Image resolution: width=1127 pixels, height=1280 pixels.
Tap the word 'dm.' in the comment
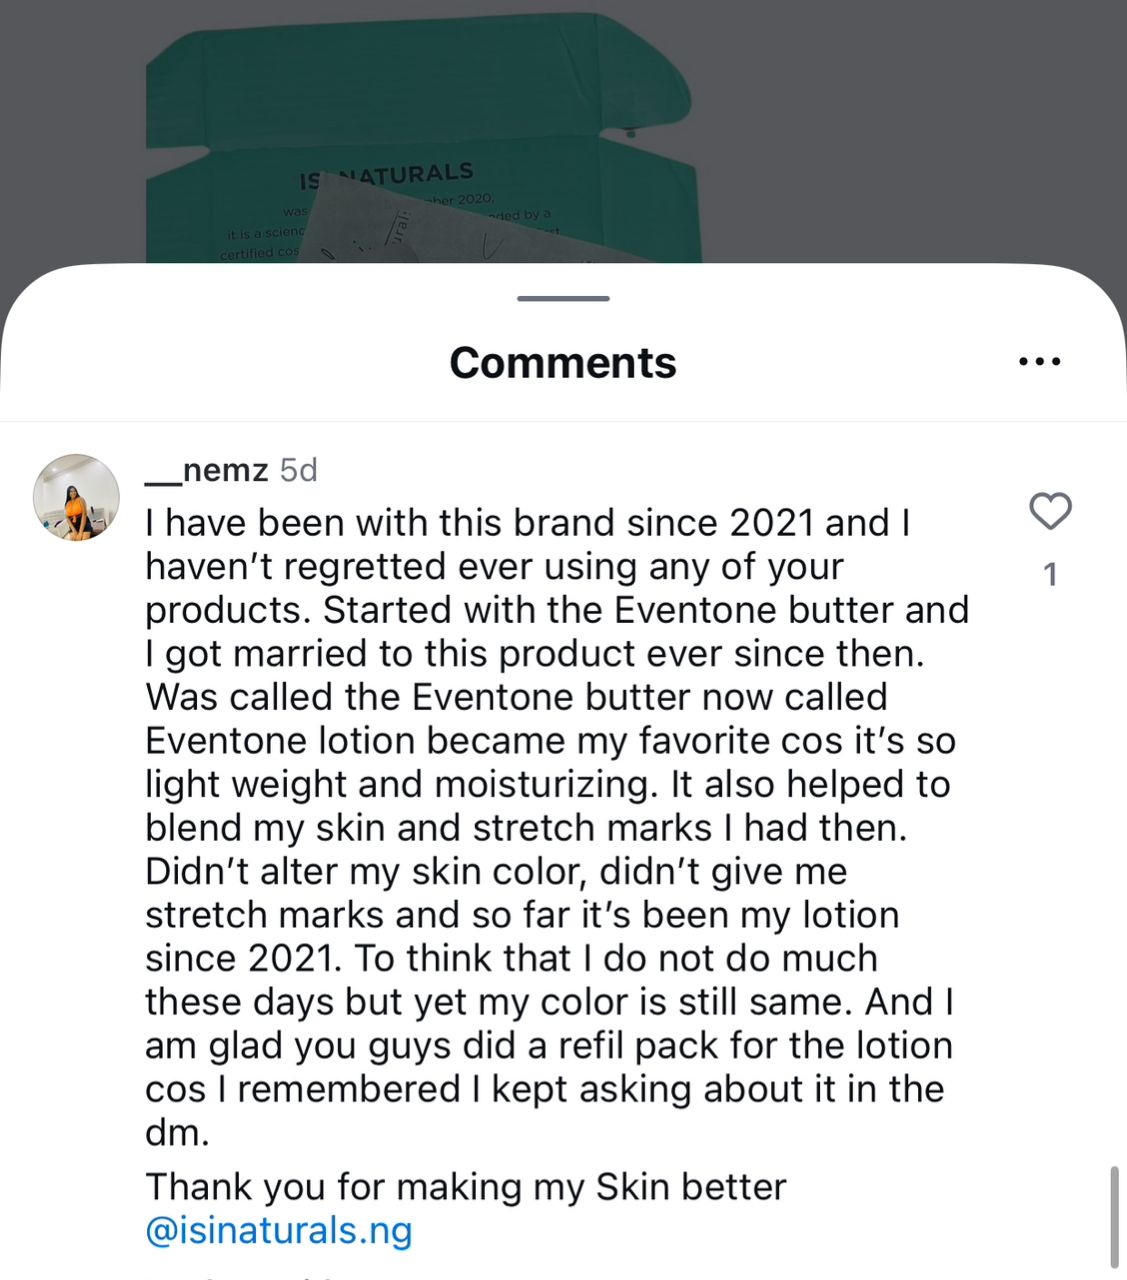(x=177, y=1133)
